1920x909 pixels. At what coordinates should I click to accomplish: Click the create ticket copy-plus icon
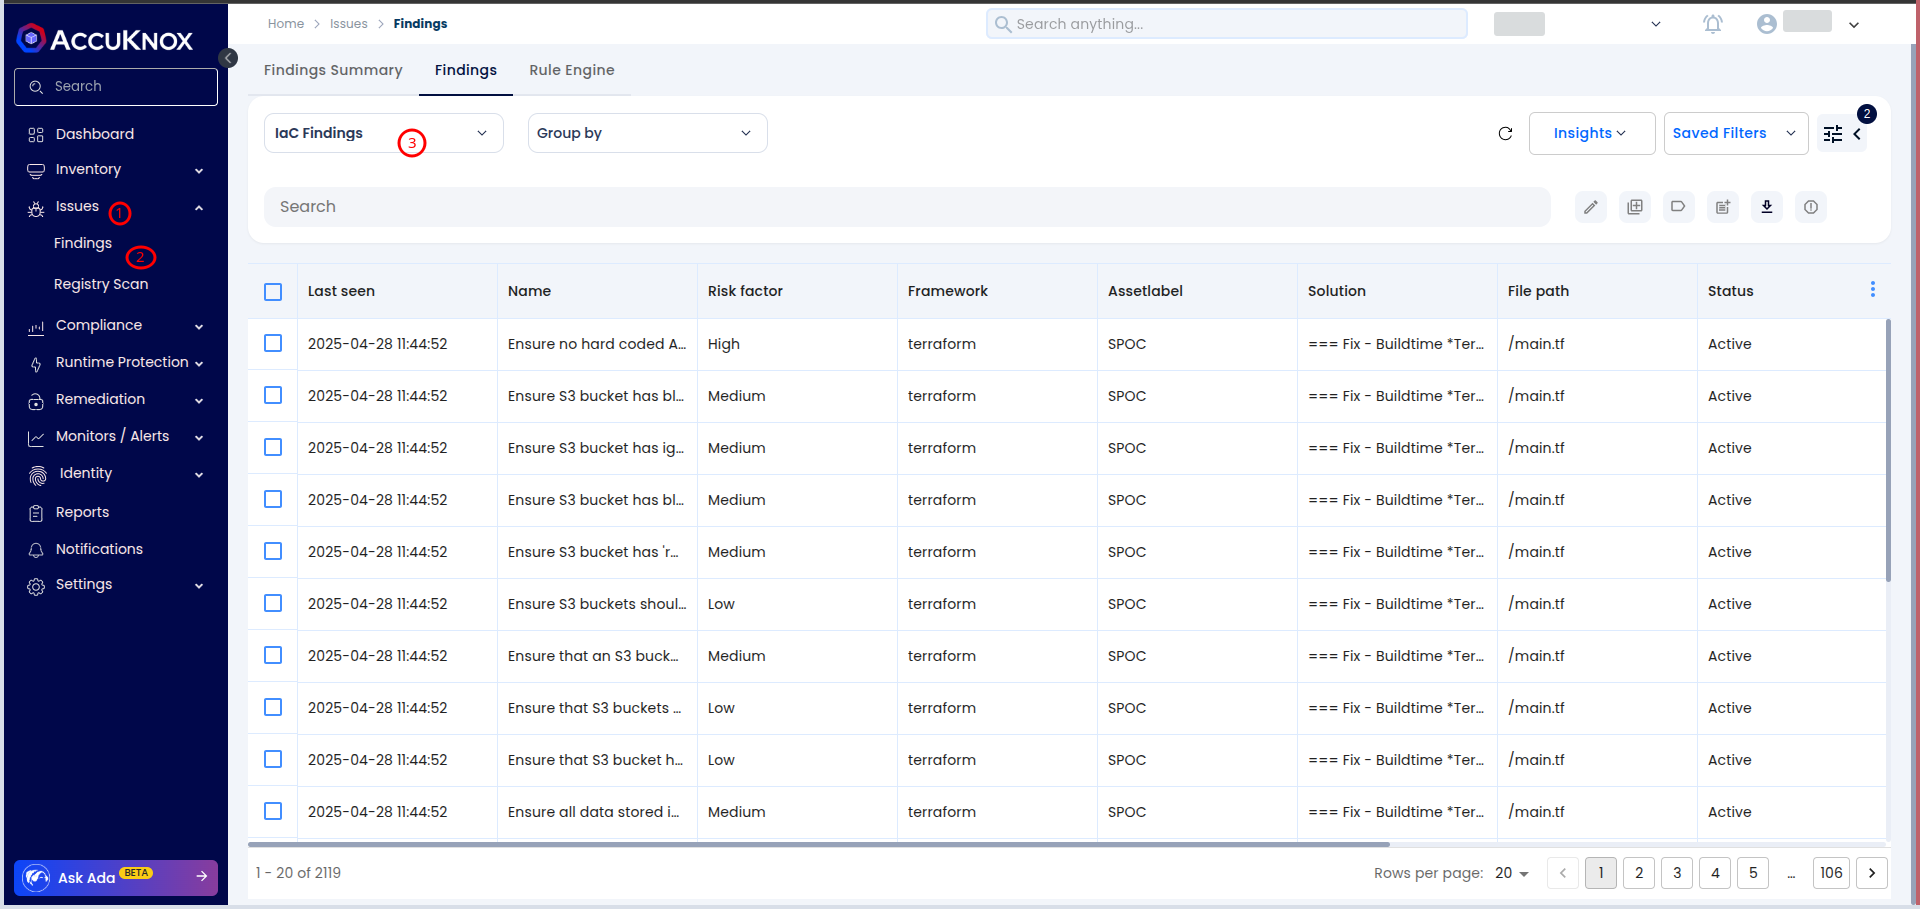(x=1635, y=207)
